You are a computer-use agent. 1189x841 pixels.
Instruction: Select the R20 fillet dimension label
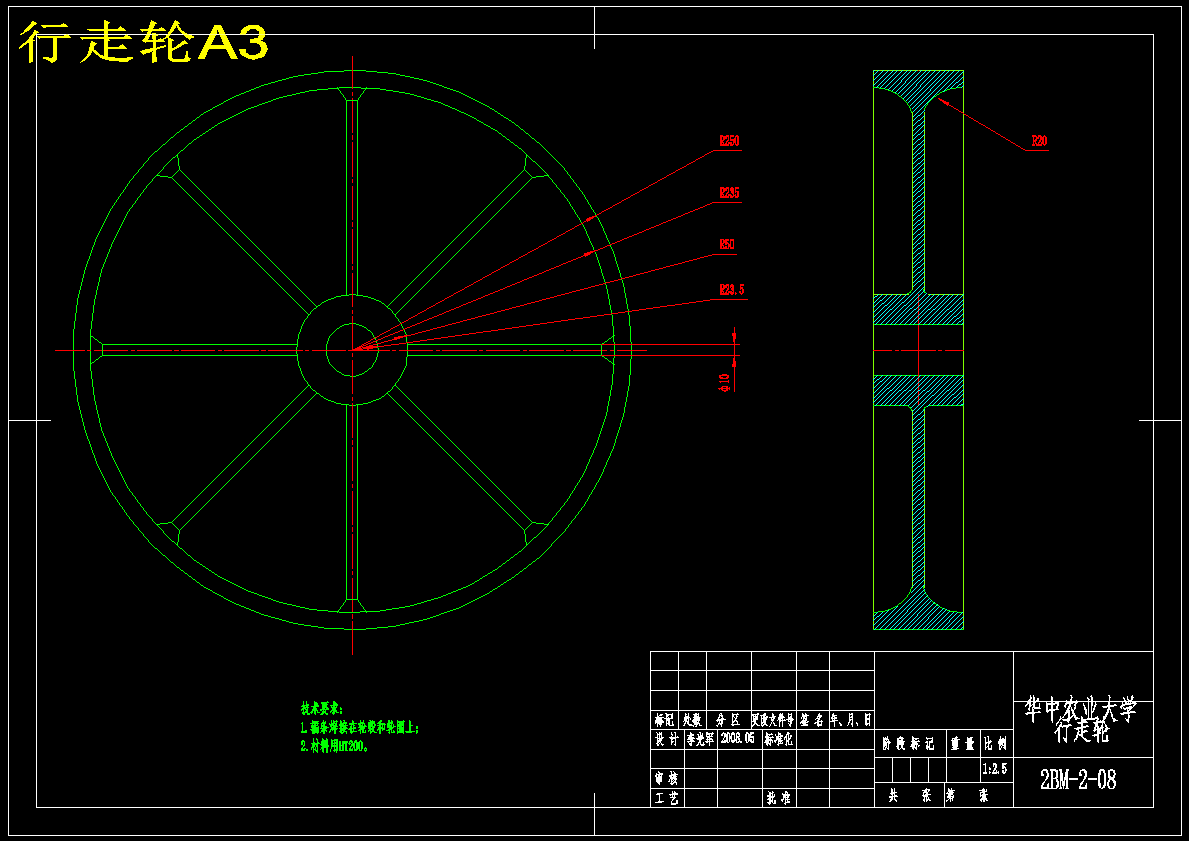tap(1039, 141)
